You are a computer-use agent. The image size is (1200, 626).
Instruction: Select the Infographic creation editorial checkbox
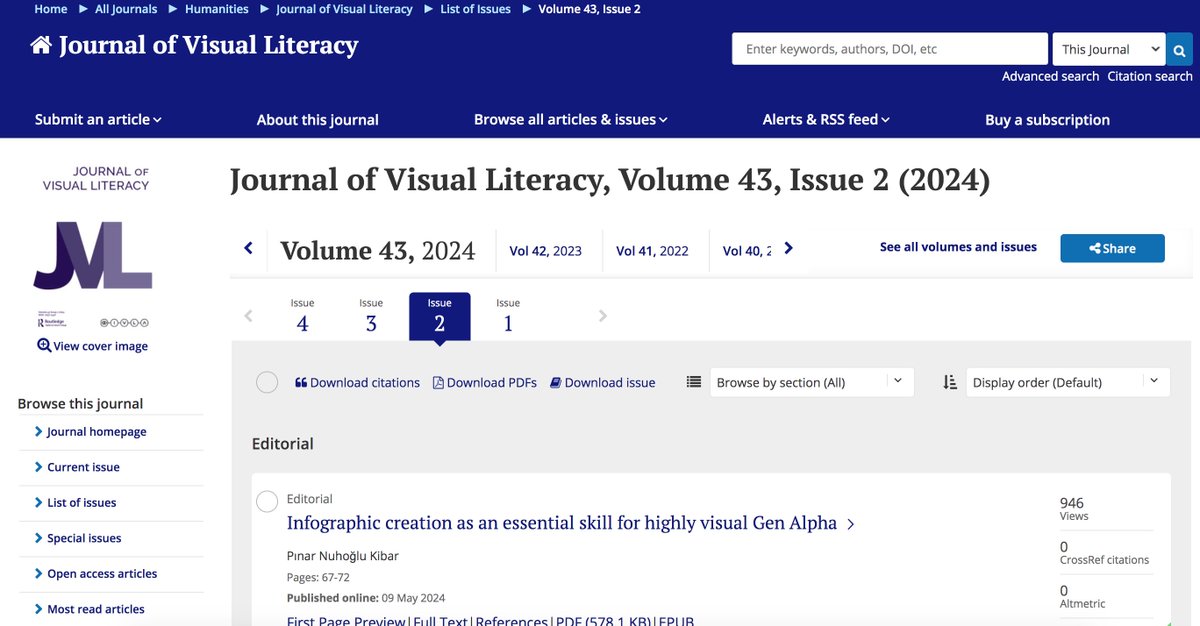click(x=267, y=502)
